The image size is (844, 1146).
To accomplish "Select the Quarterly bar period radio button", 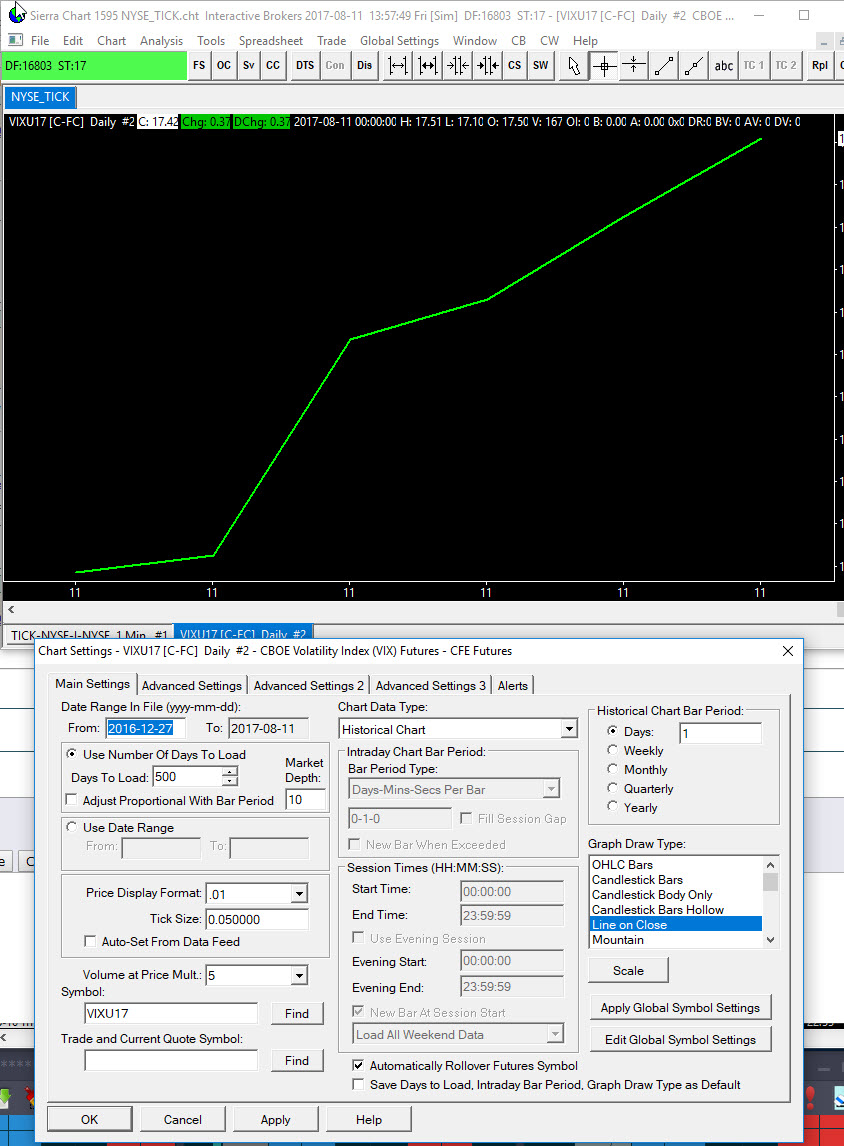I will (x=612, y=787).
